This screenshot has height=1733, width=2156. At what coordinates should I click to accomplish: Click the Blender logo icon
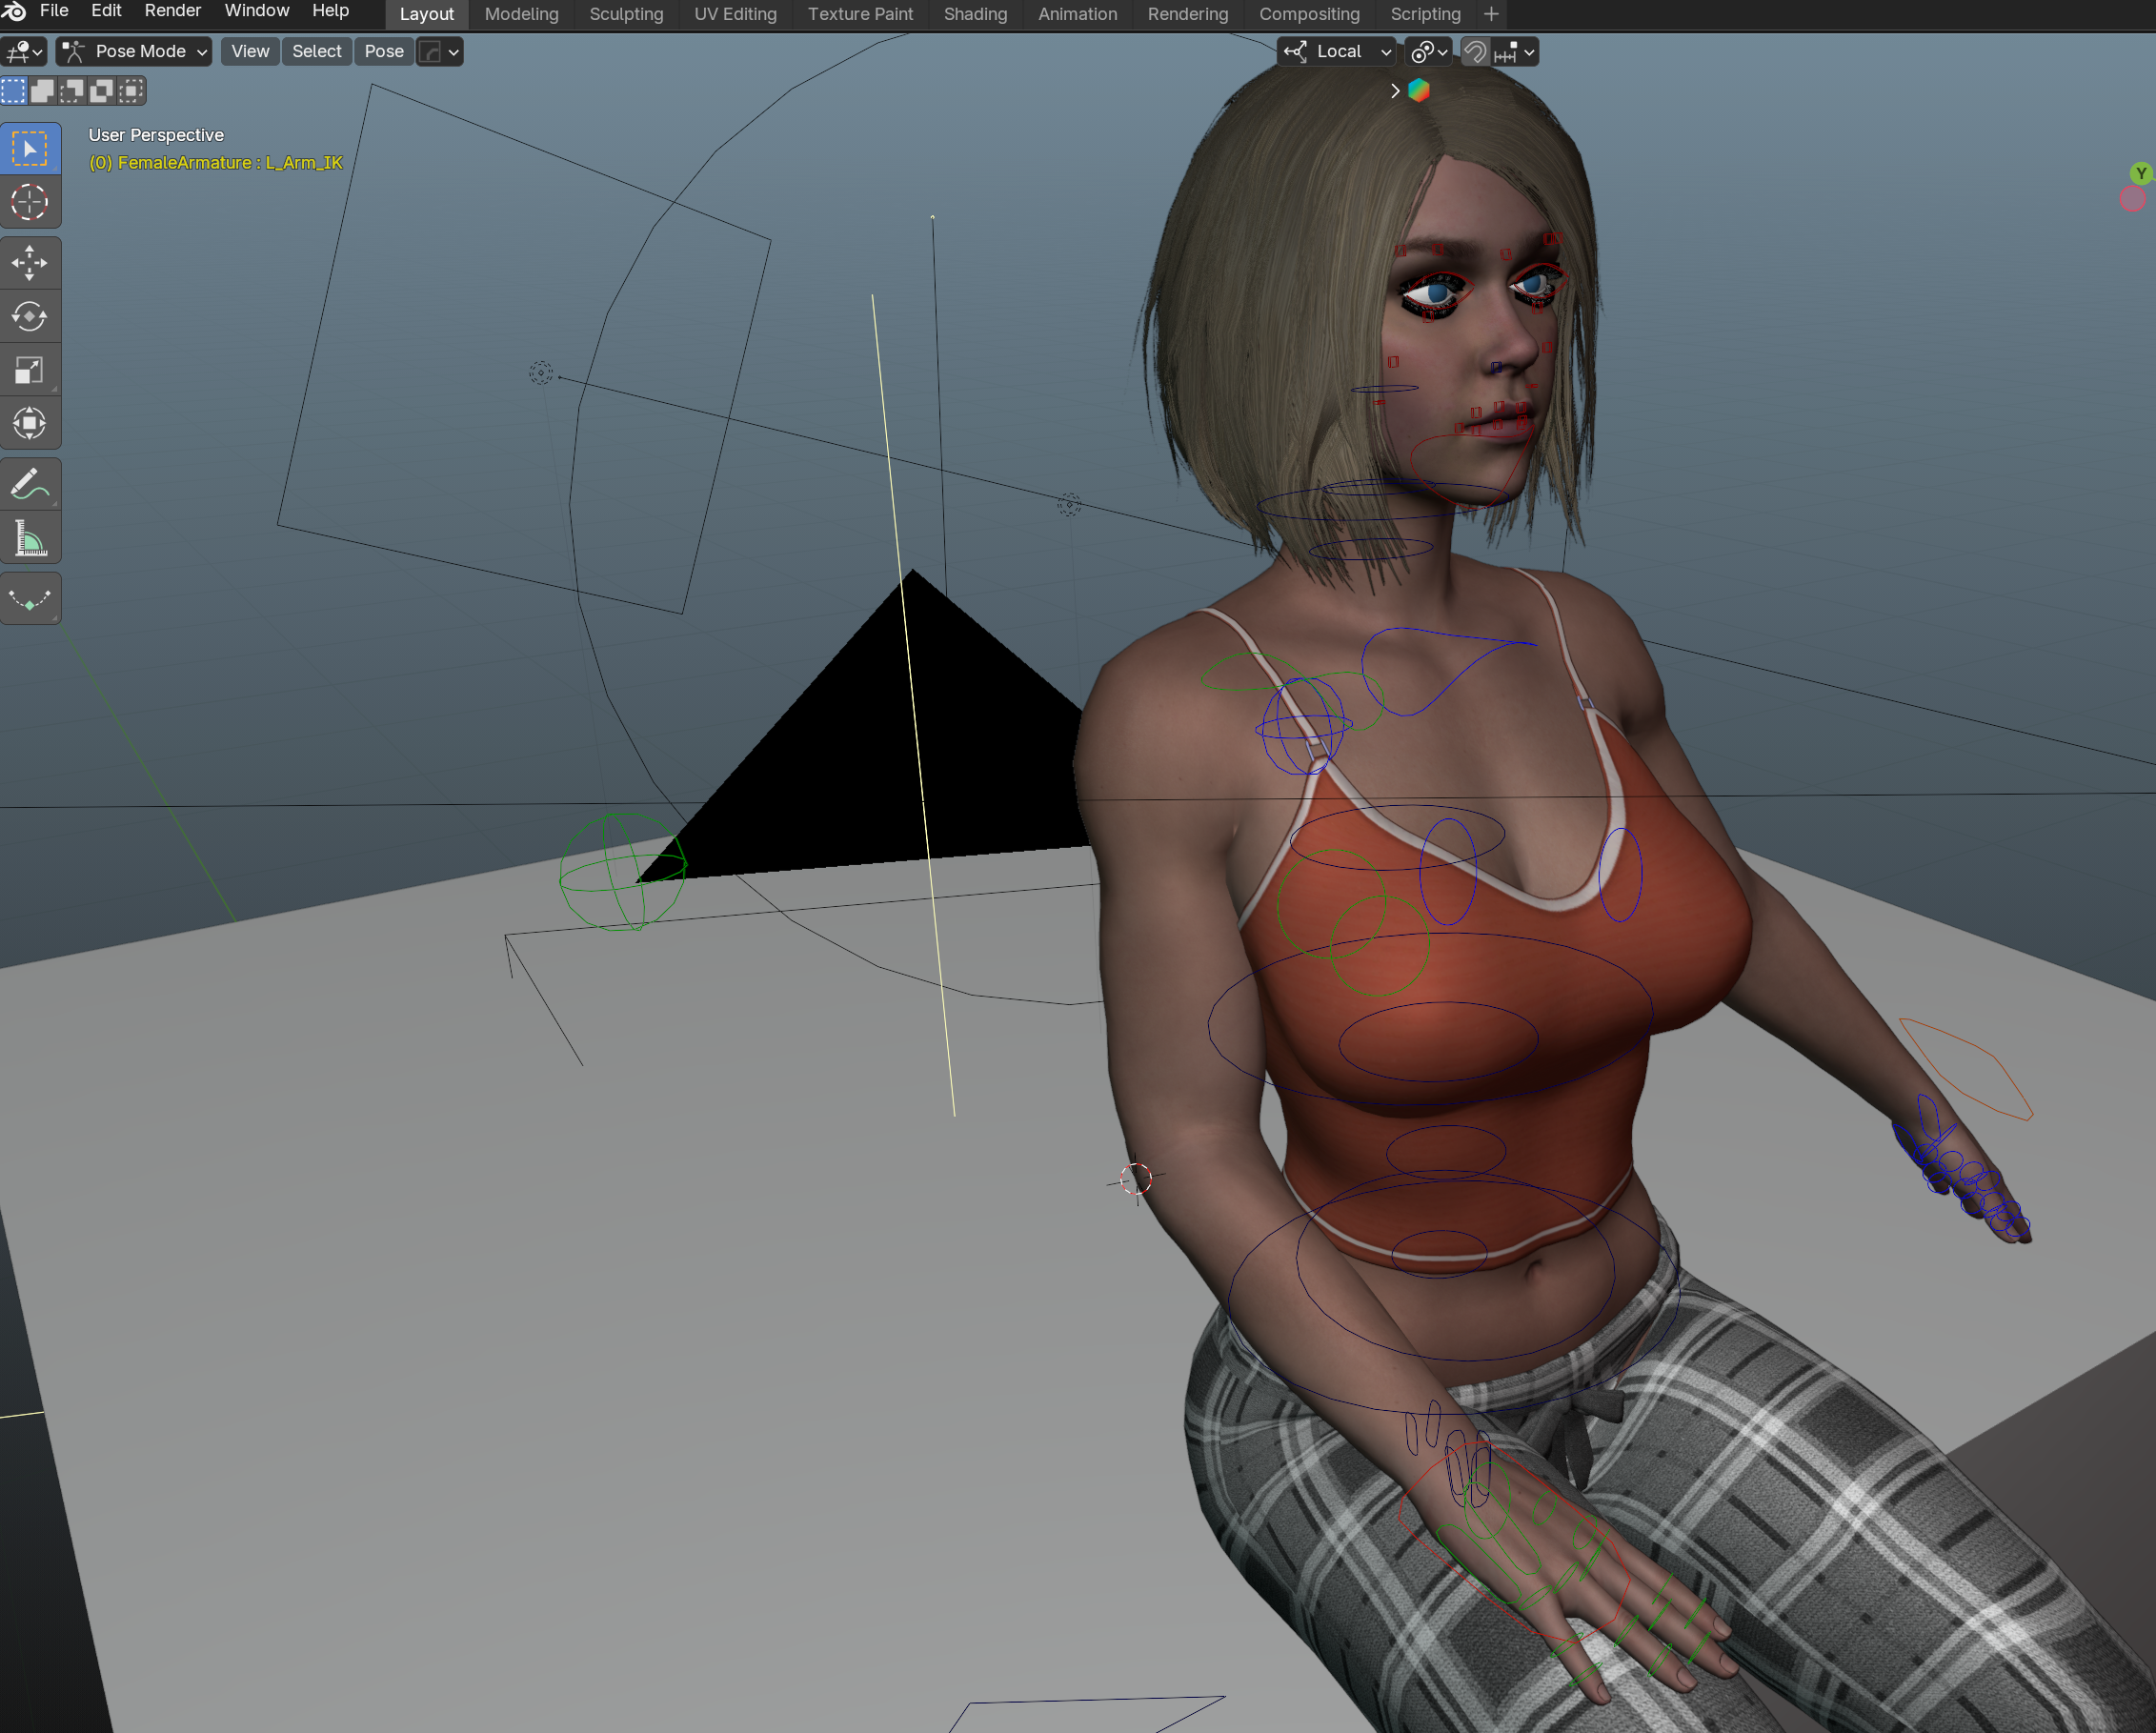[14, 11]
